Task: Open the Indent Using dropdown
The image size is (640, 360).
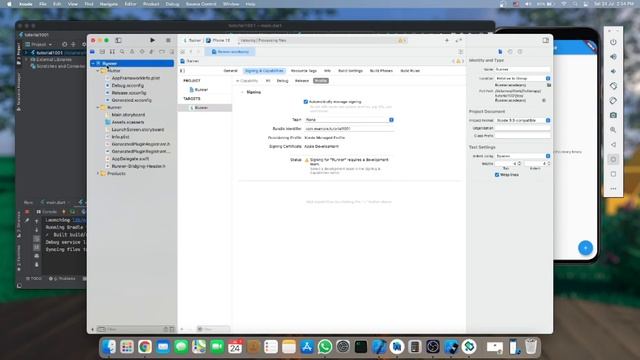Action: point(522,156)
